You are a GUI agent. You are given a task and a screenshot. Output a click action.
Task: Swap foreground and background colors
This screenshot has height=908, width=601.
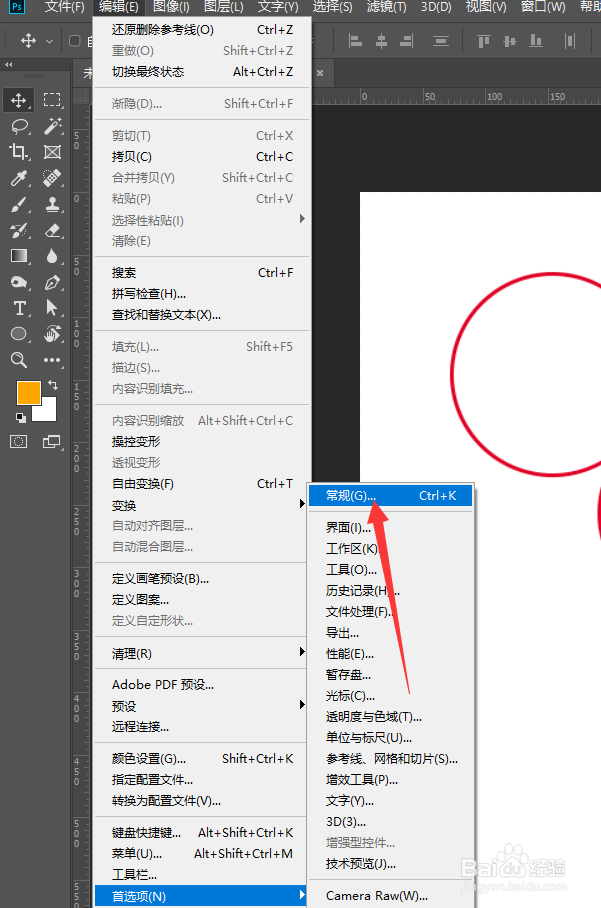point(53,385)
